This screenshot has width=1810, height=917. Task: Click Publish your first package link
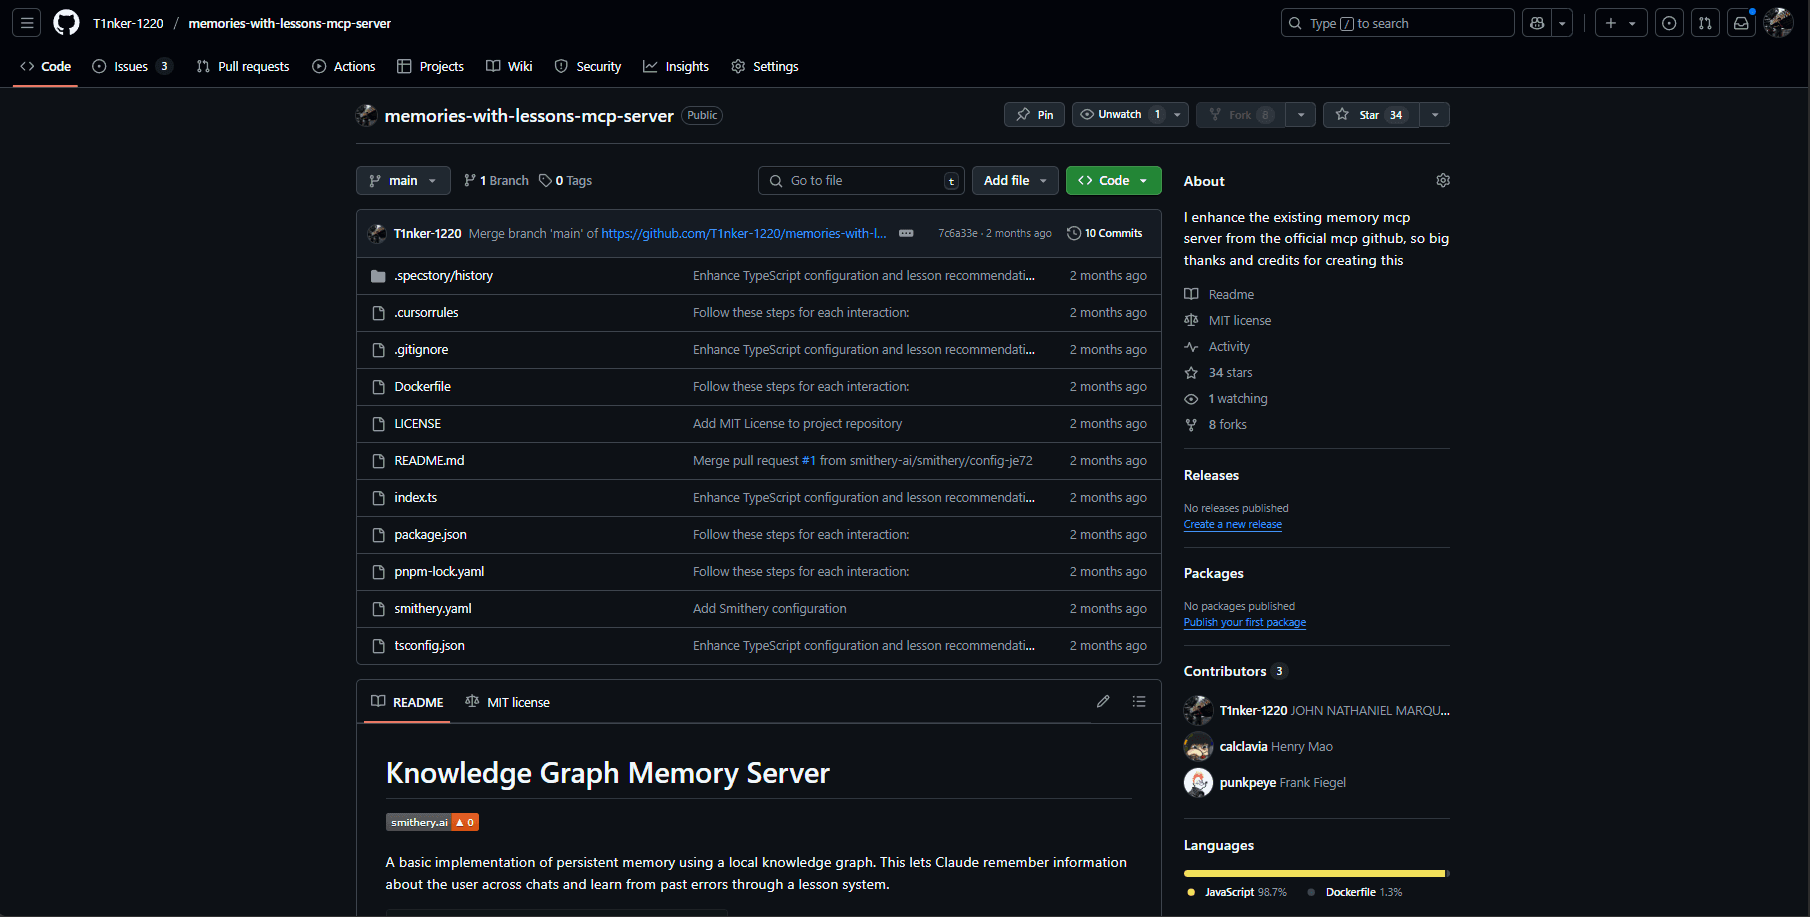(1245, 622)
